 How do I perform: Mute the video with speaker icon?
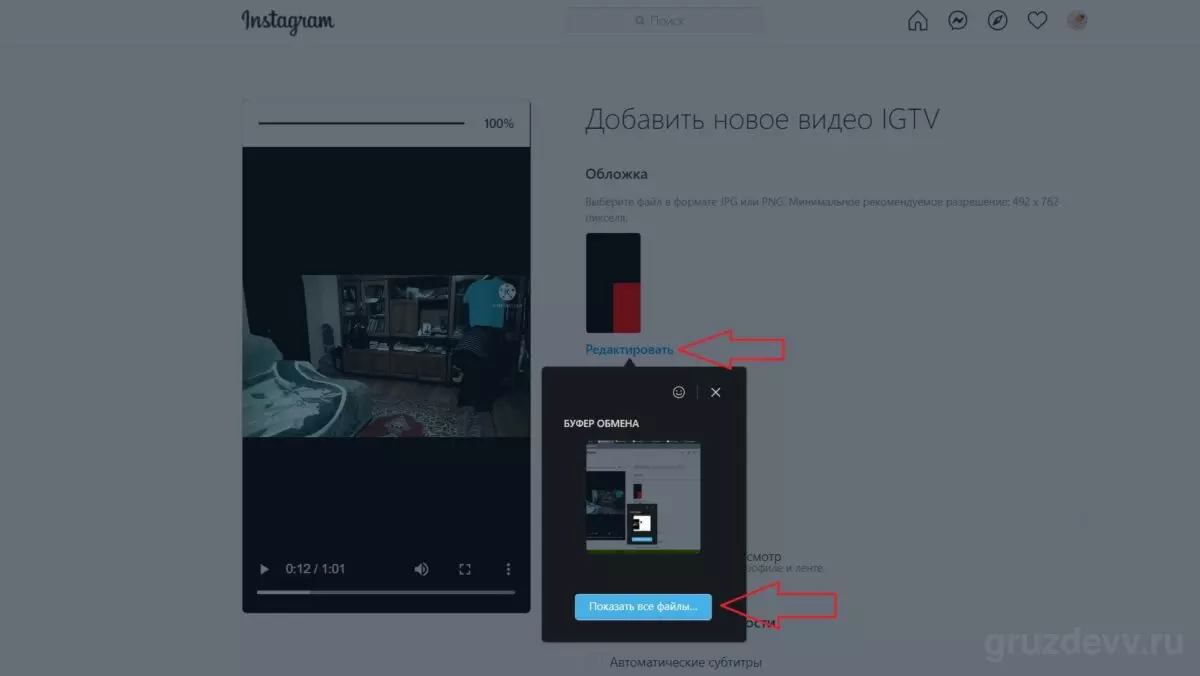click(x=421, y=569)
